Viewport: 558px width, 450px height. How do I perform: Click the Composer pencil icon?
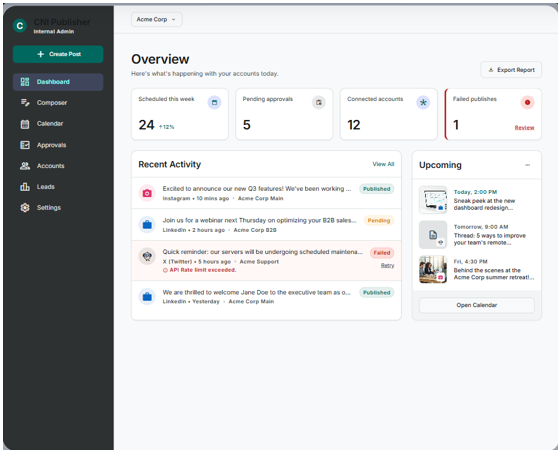coord(25,103)
